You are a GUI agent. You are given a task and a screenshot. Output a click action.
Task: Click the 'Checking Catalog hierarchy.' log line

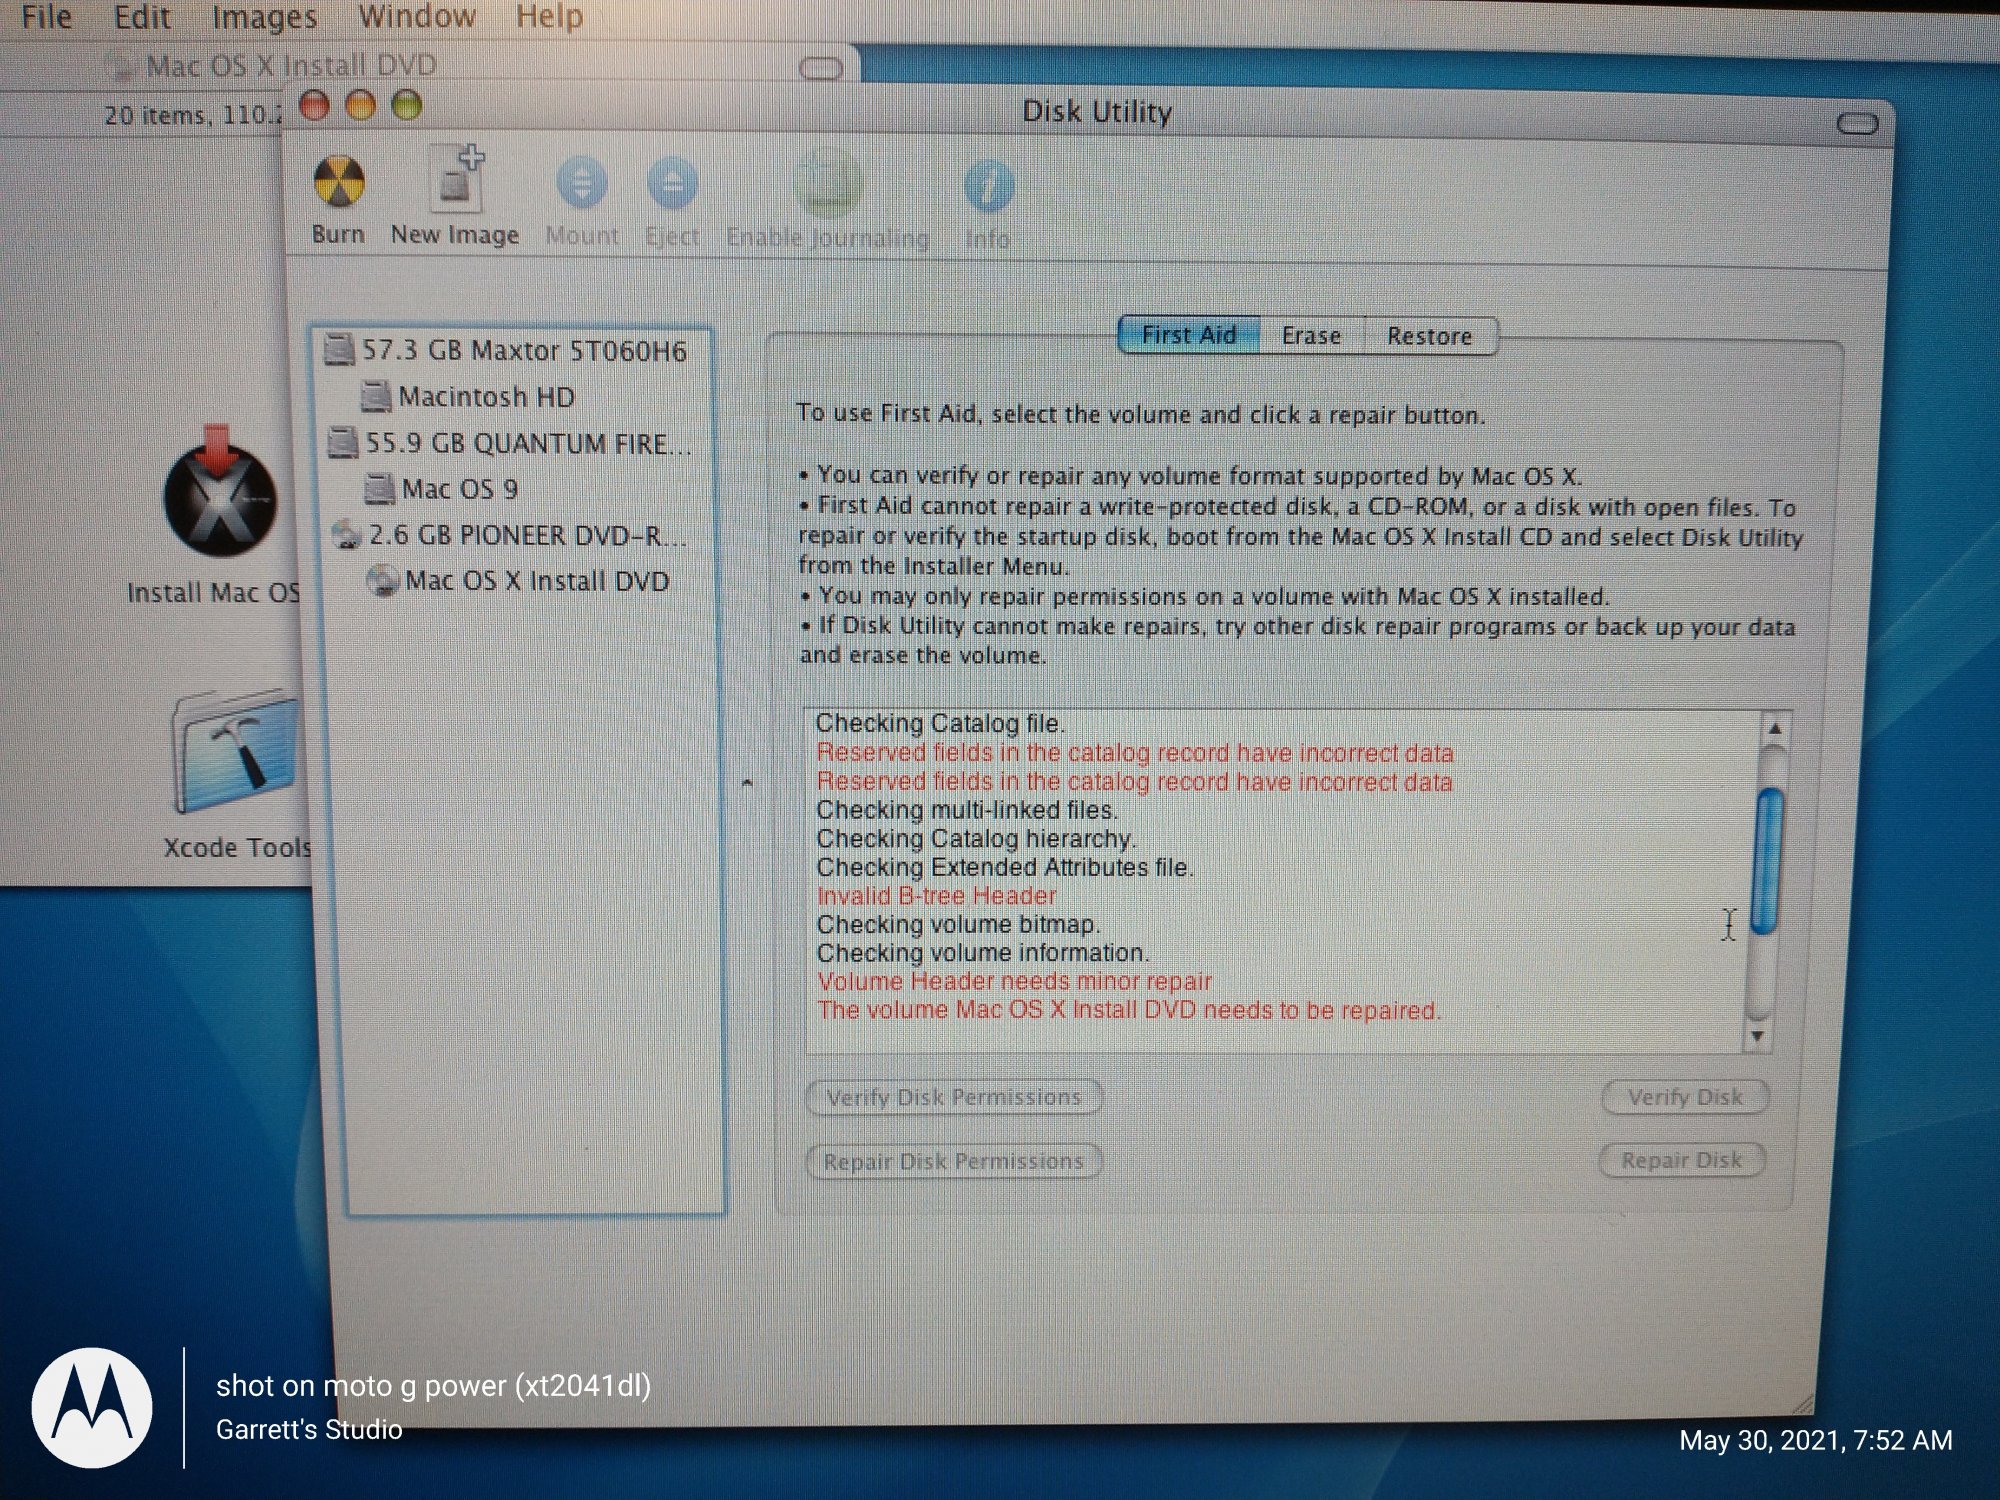(976, 839)
